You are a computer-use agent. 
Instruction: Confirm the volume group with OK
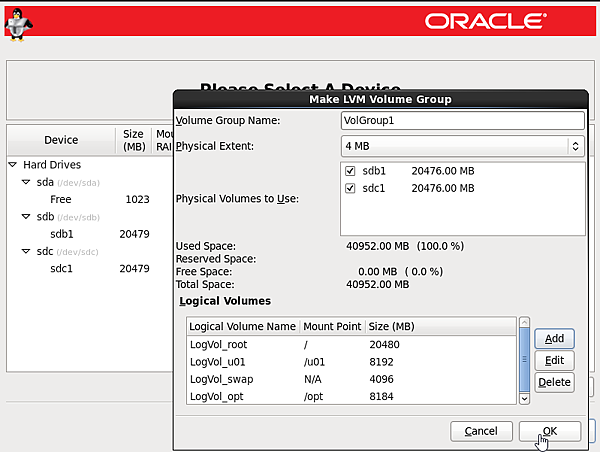tap(550, 431)
